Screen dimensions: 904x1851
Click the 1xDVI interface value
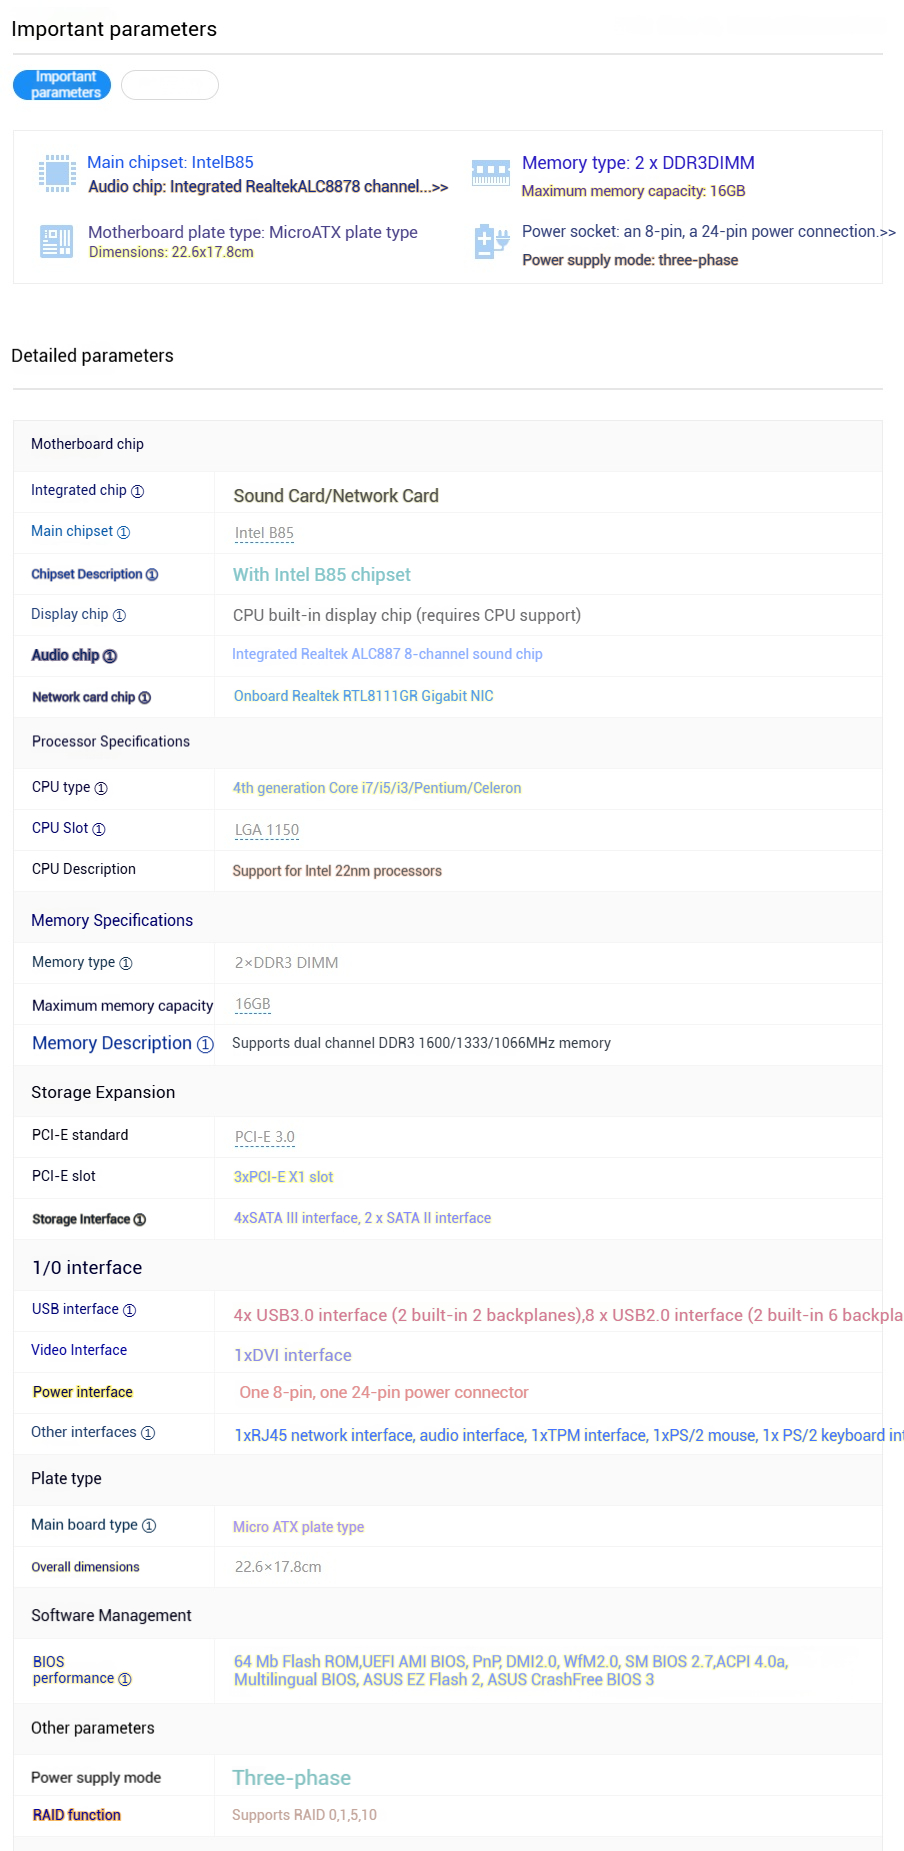pos(293,1355)
